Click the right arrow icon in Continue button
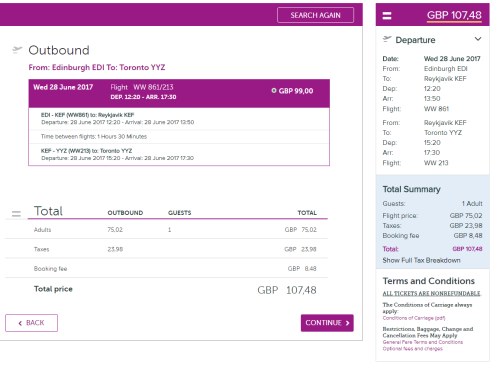The image size is (500, 368). (x=347, y=323)
